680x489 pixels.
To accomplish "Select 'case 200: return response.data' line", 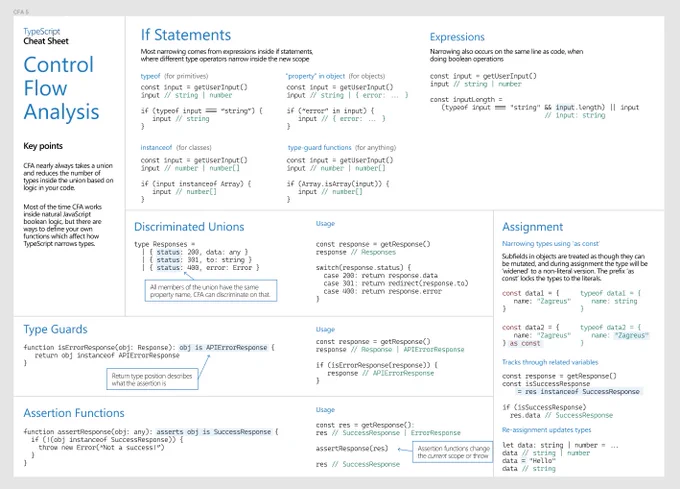I will (x=380, y=276).
